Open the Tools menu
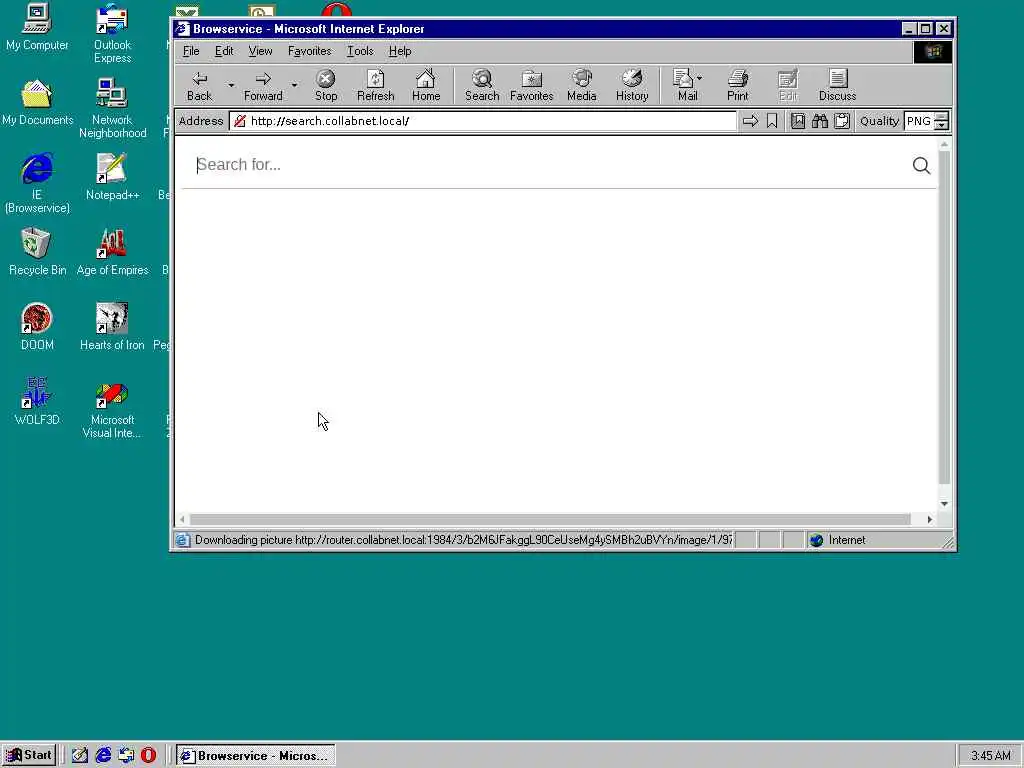The height and width of the screenshot is (768, 1024). pos(360,51)
